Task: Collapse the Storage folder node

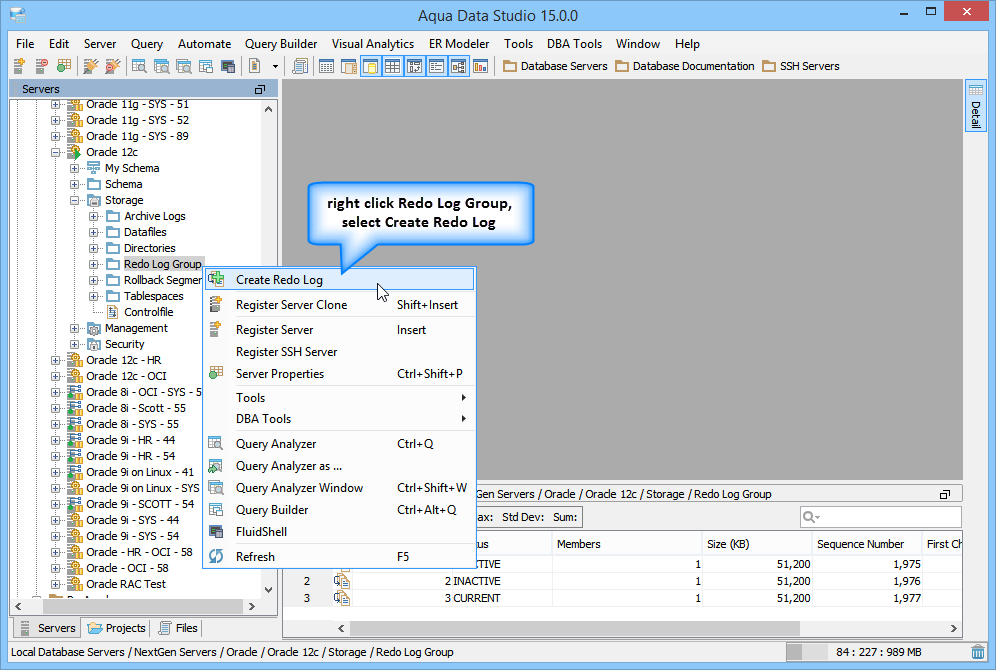Action: 75,200
